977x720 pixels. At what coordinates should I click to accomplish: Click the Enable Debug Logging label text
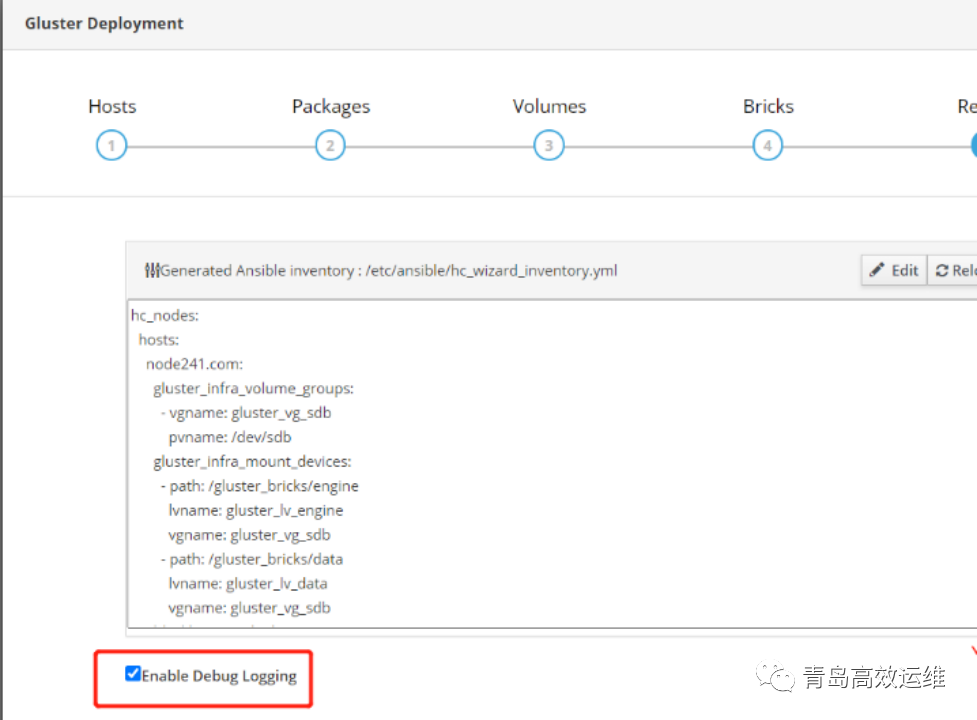pyautogui.click(x=219, y=676)
